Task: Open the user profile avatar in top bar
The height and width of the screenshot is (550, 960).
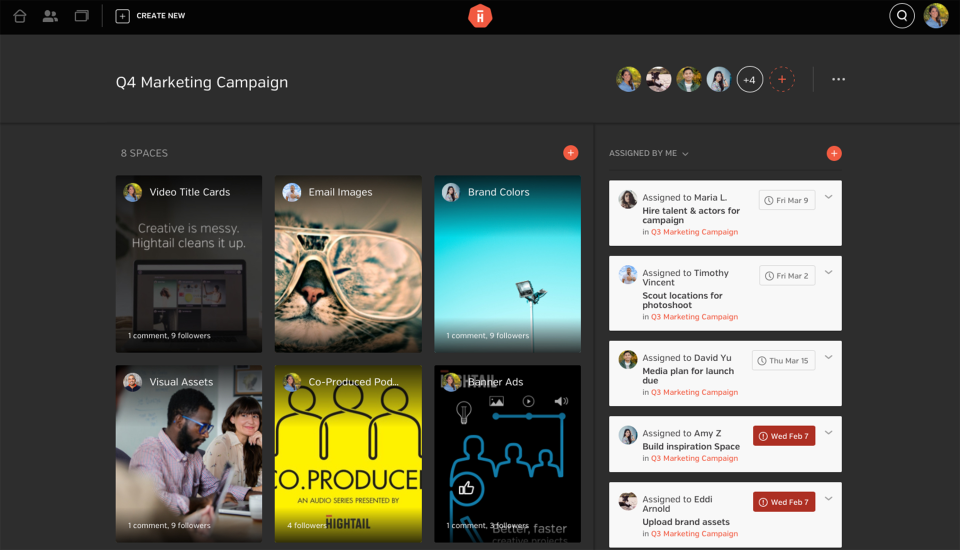Action: [x=936, y=16]
